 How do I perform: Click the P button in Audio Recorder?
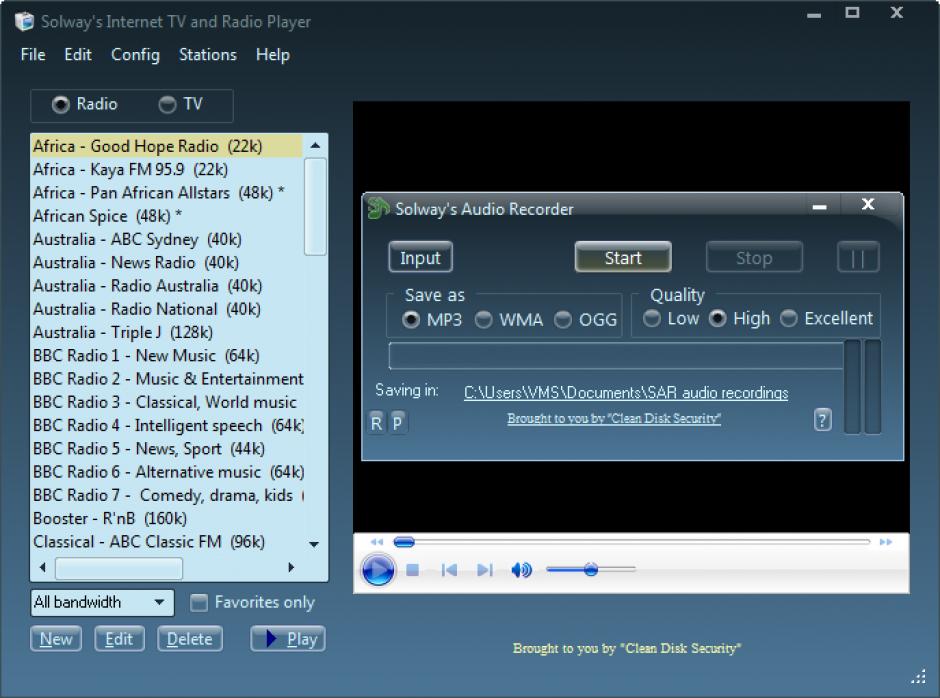click(397, 423)
